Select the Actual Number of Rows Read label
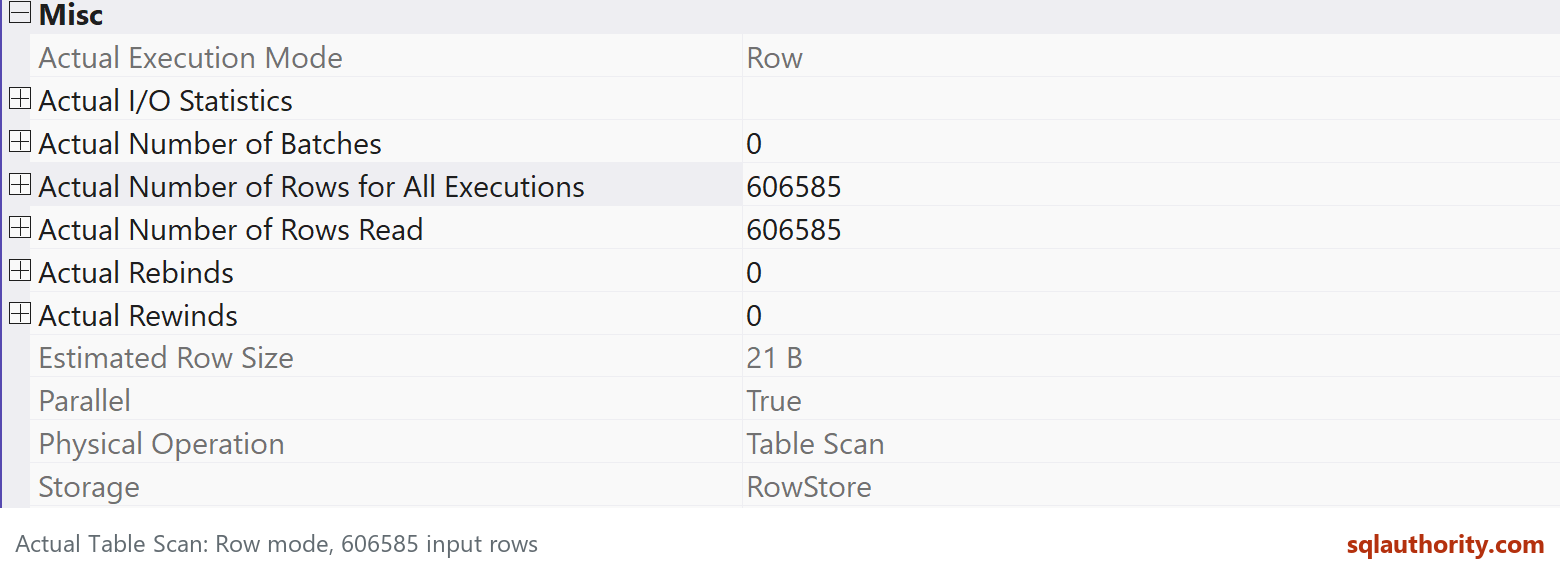 point(231,230)
